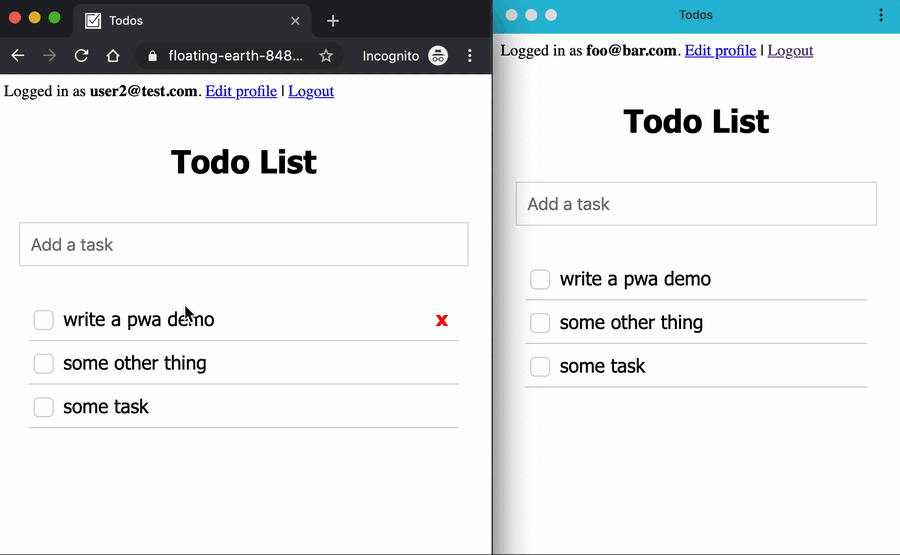Click Logout link in Chrome window

click(x=311, y=91)
